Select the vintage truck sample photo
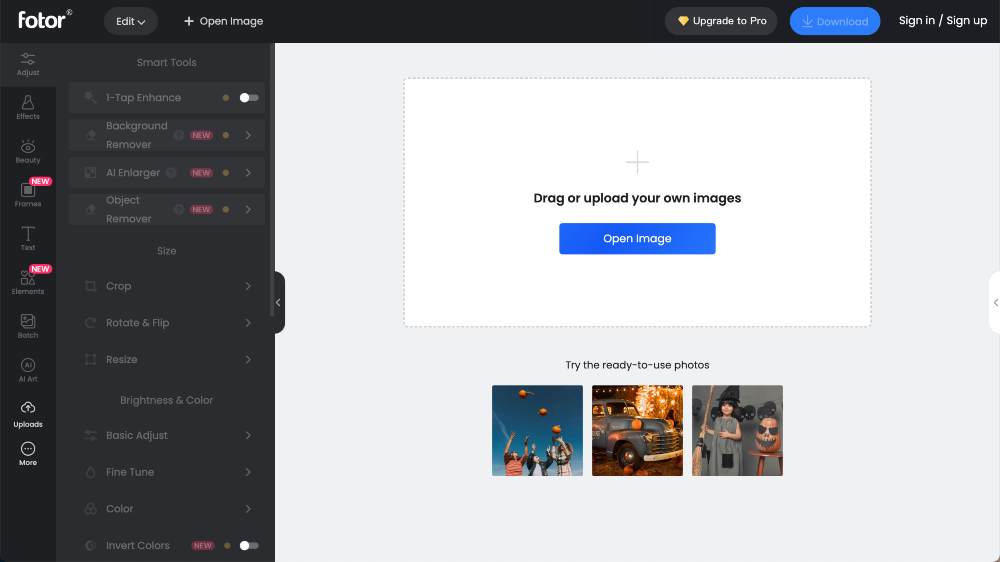The image size is (1000, 562). [637, 430]
